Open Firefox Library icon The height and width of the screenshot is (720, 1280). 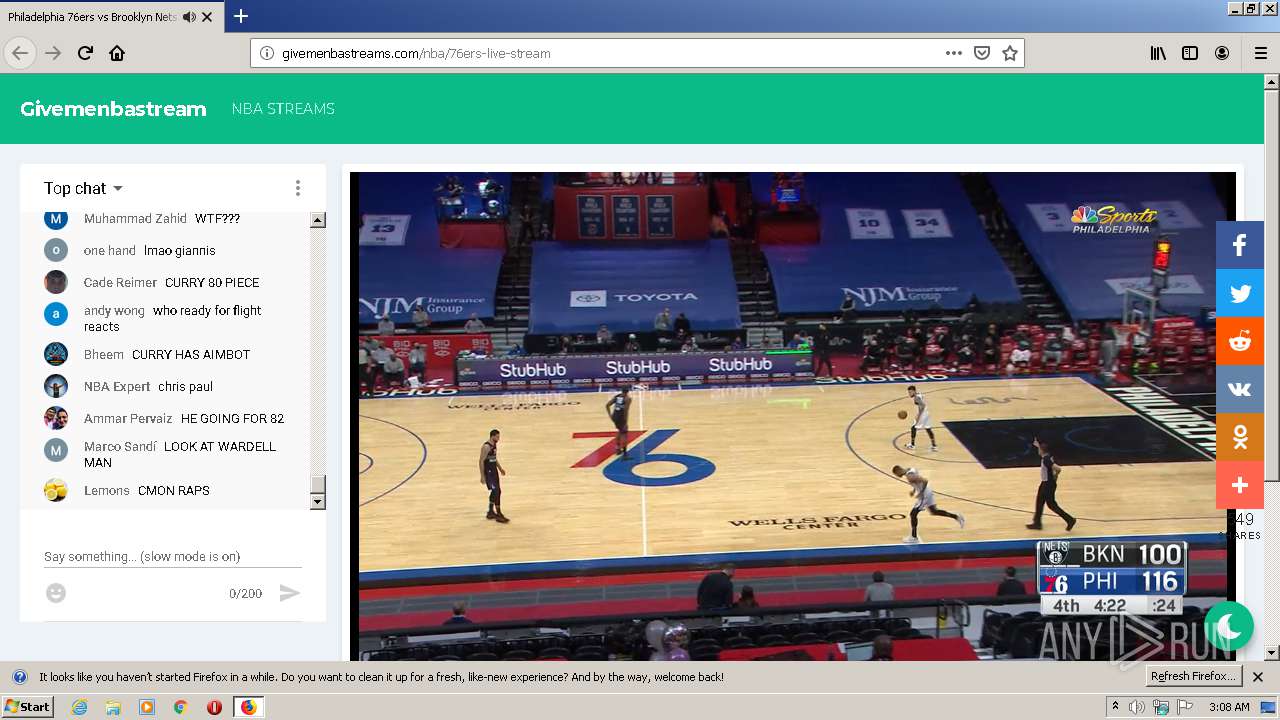[1158, 53]
